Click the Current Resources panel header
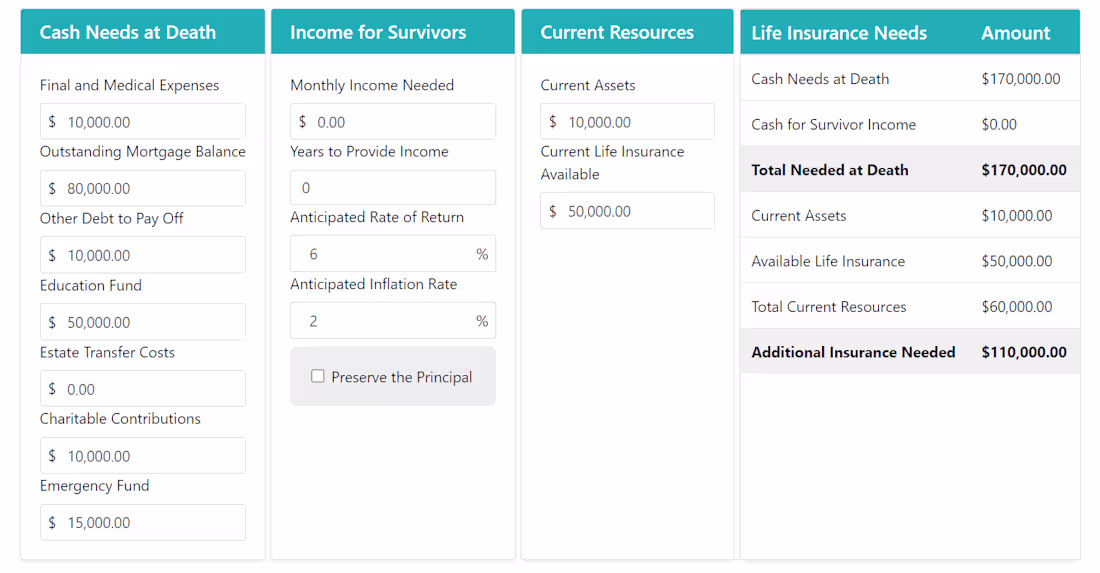This screenshot has width=1100, height=573. click(627, 32)
